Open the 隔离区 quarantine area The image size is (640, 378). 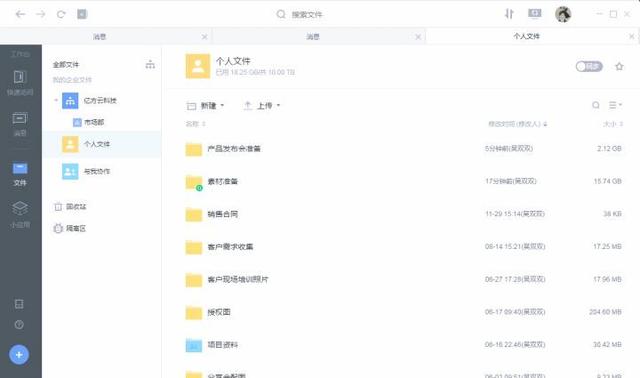point(70,229)
